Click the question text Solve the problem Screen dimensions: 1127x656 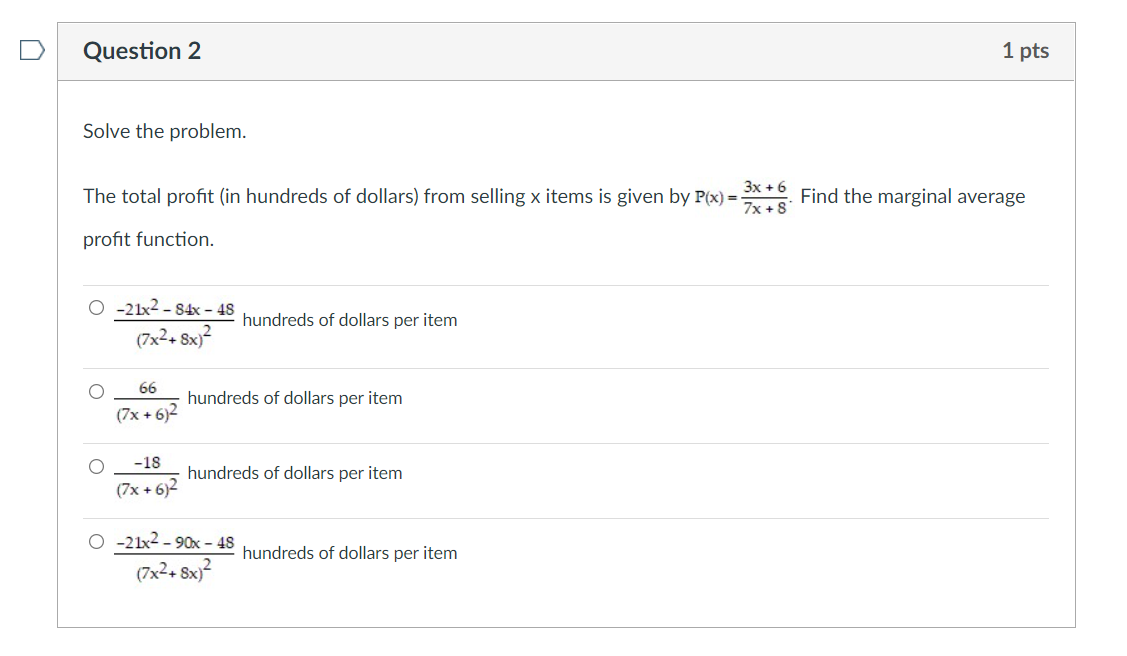pyautogui.click(x=163, y=131)
